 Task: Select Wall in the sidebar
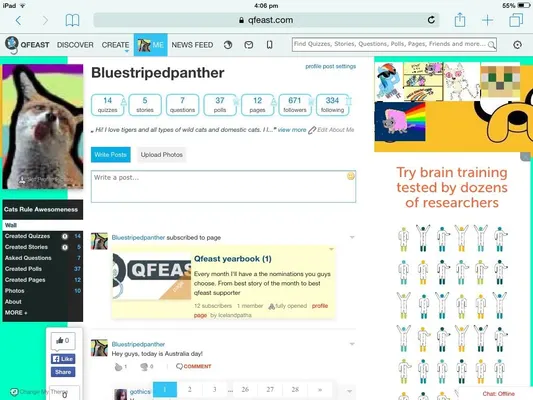(x=43, y=225)
